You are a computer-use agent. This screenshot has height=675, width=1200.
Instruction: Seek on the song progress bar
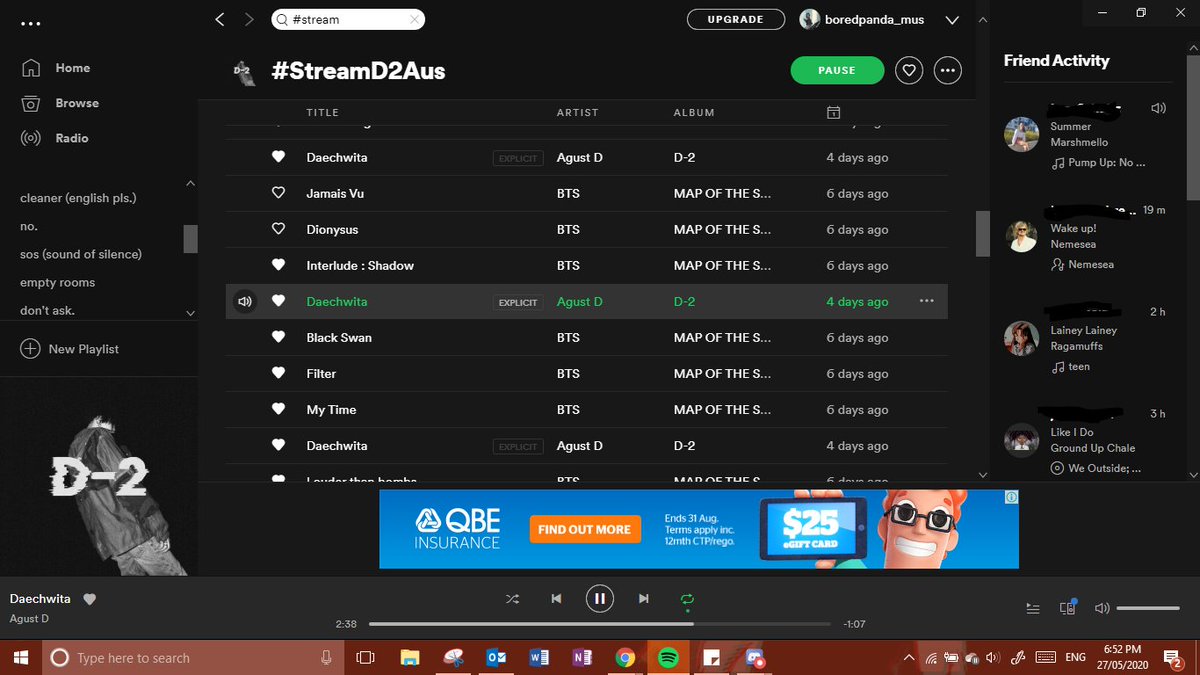point(599,624)
